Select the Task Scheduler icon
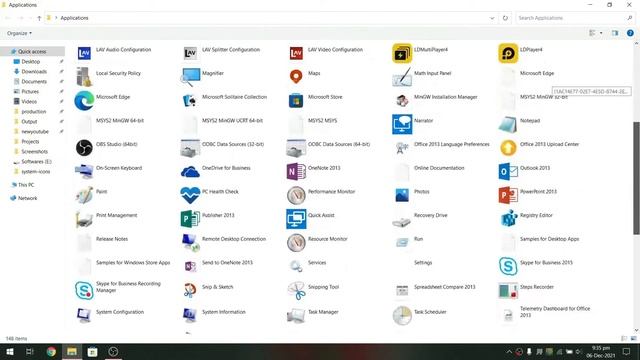 402,315
